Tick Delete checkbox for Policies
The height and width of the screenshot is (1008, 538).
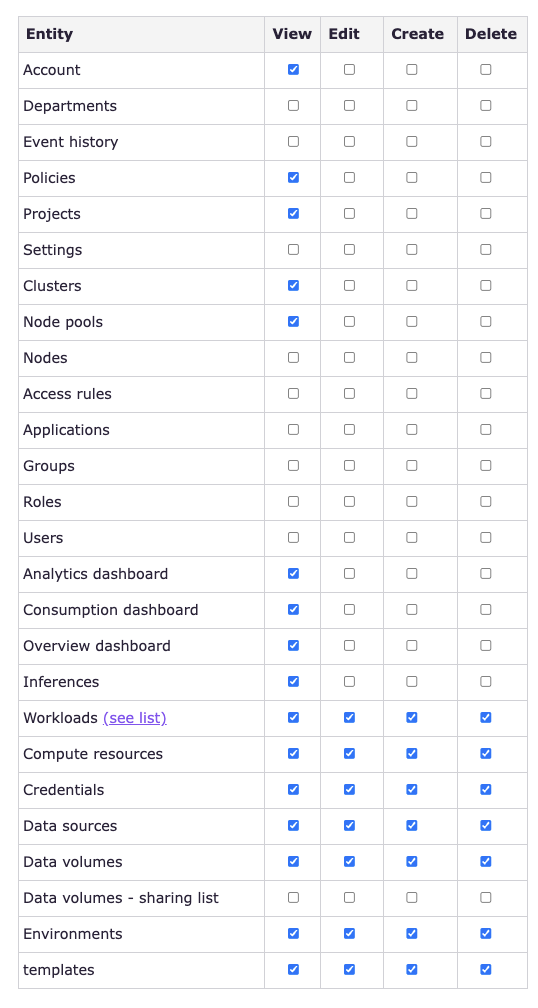pyautogui.click(x=485, y=177)
